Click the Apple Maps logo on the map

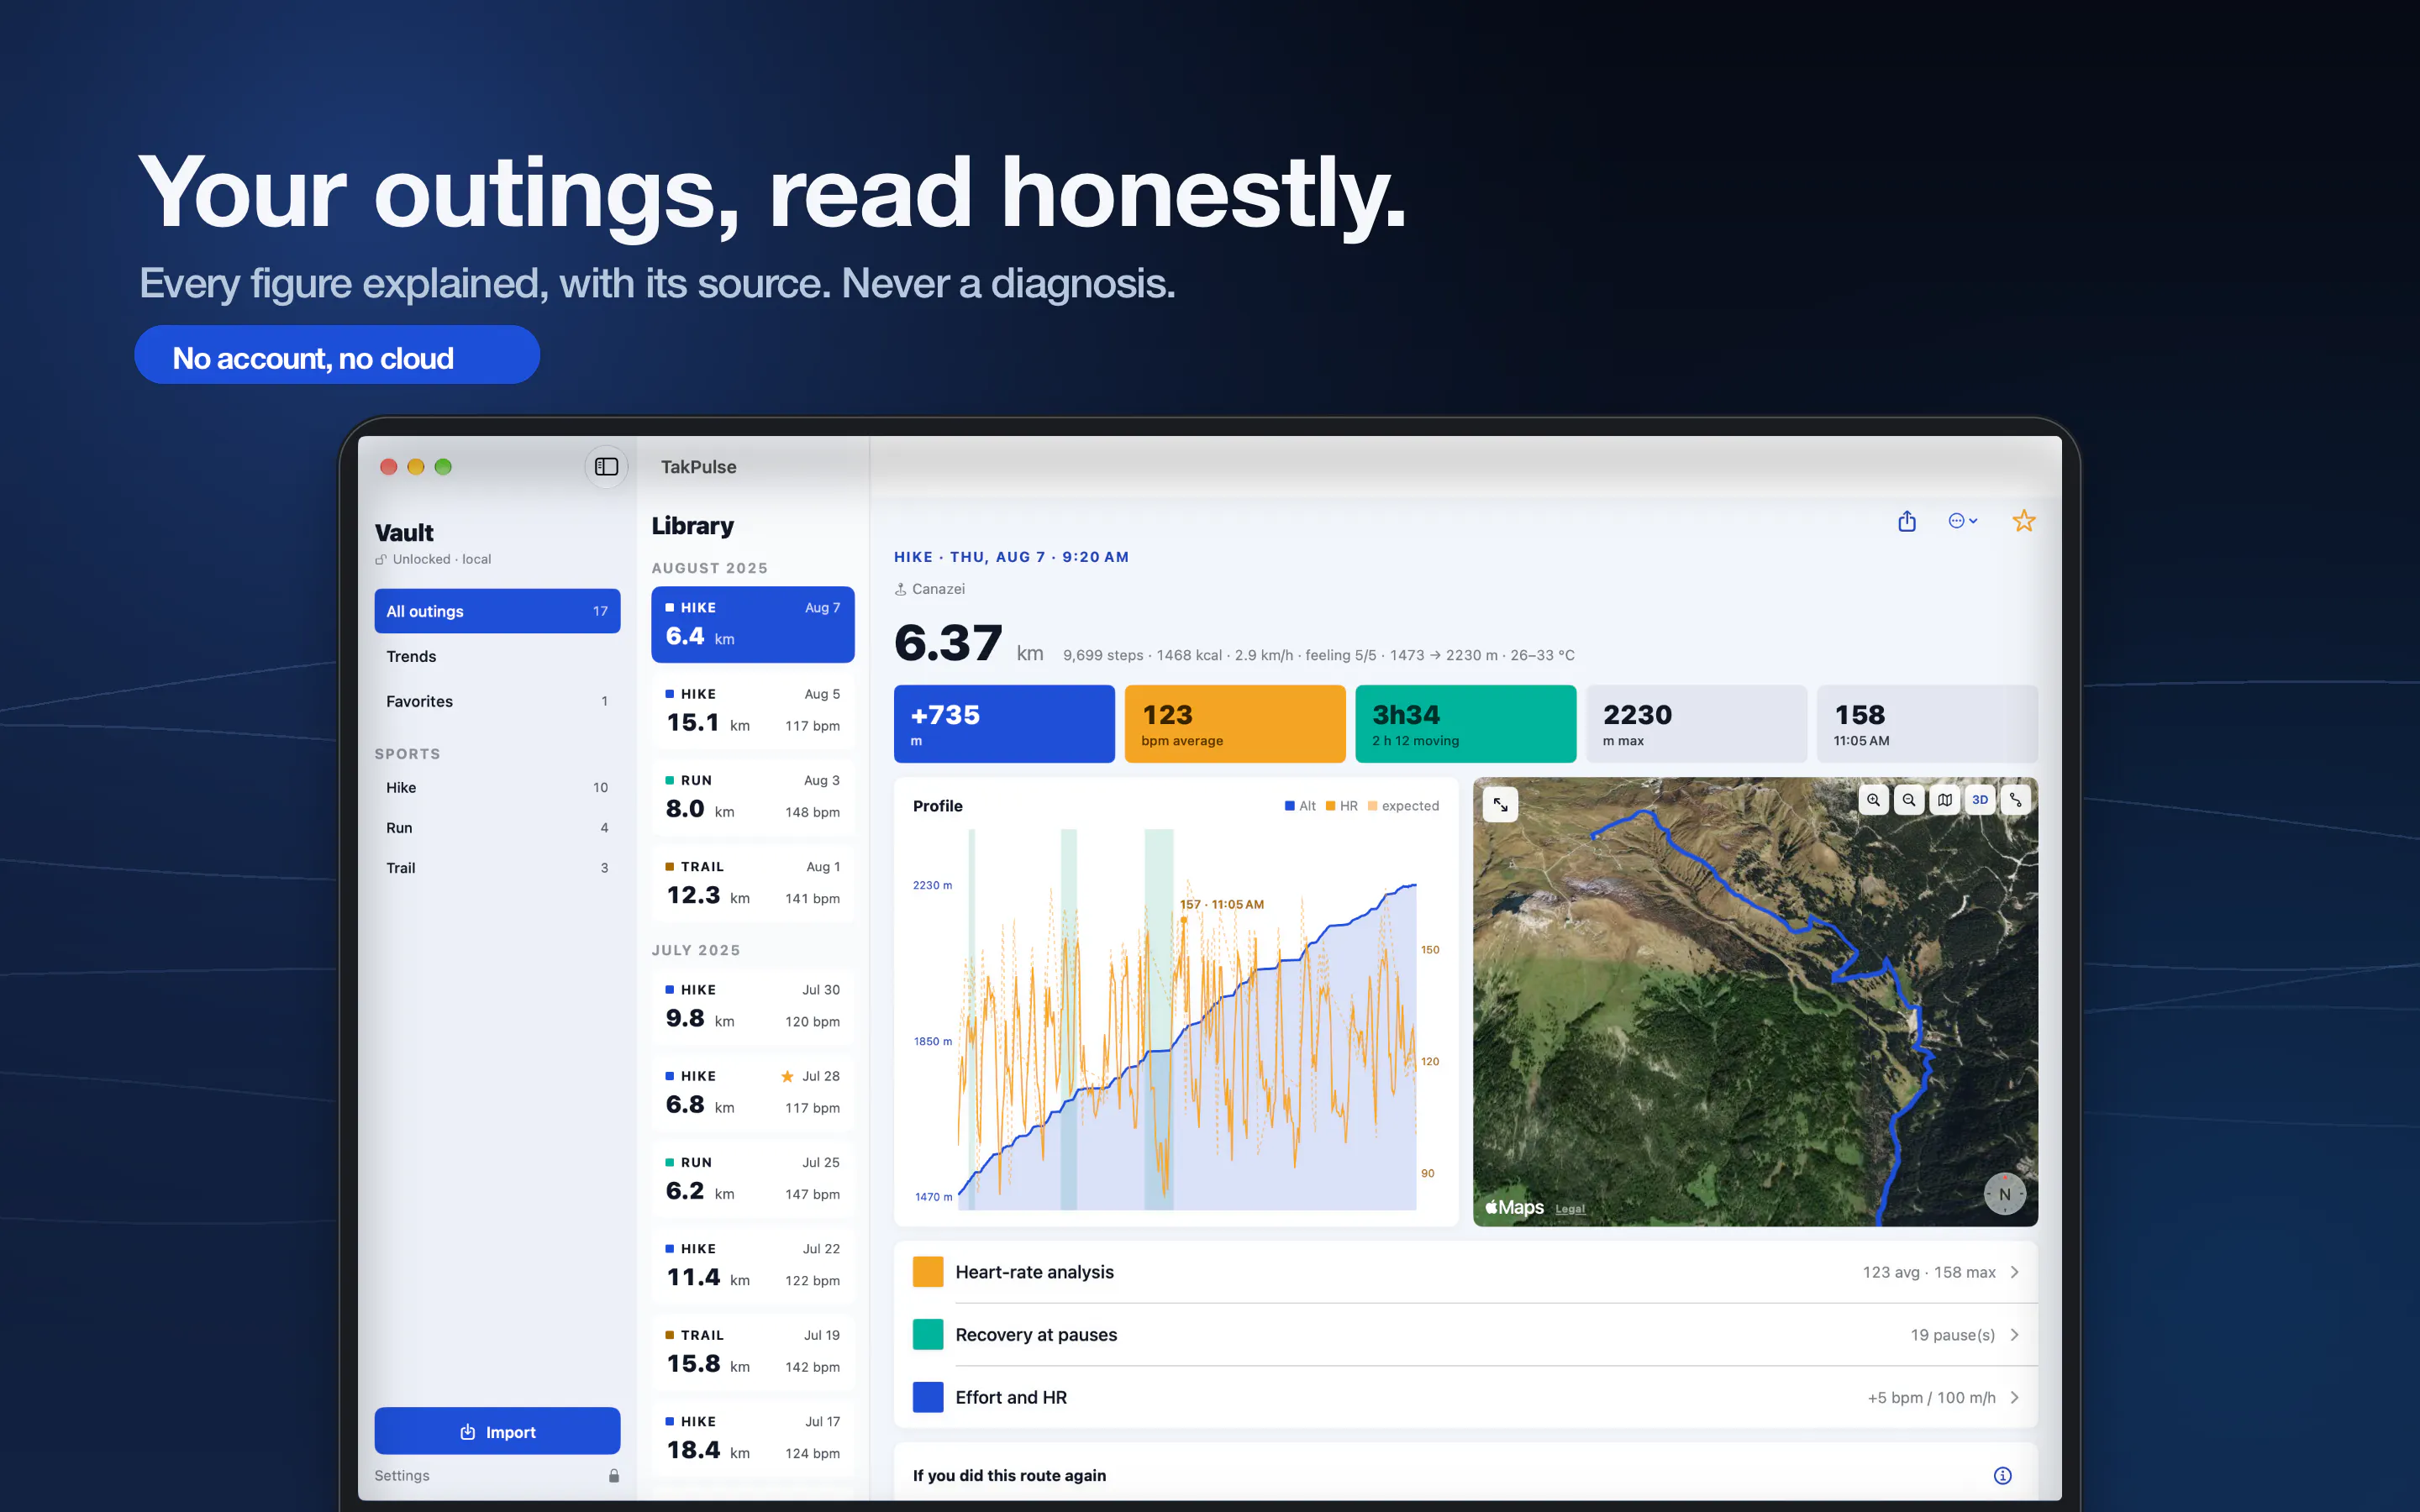pos(1514,1207)
